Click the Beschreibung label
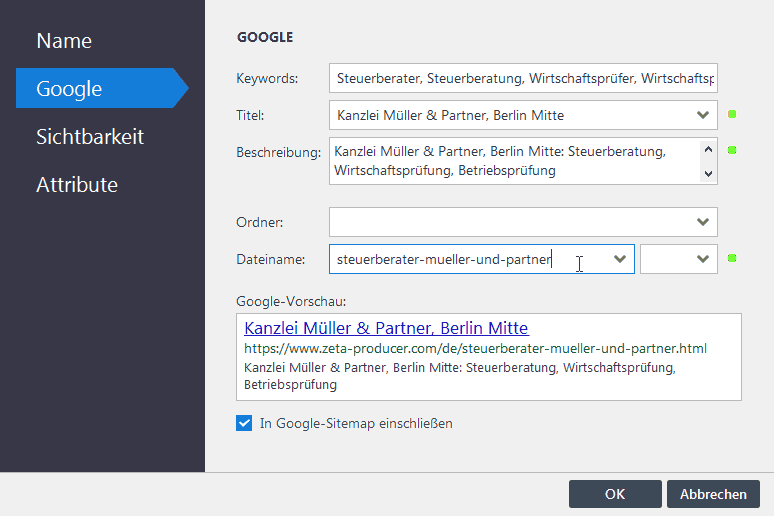Viewport: 774px width, 516px height. [x=278, y=152]
